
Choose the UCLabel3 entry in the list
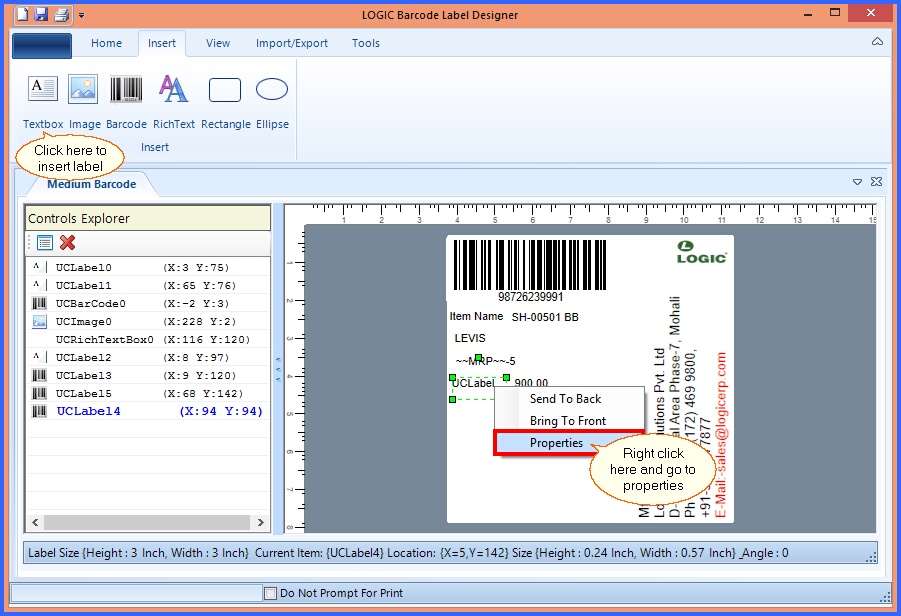tap(148, 375)
